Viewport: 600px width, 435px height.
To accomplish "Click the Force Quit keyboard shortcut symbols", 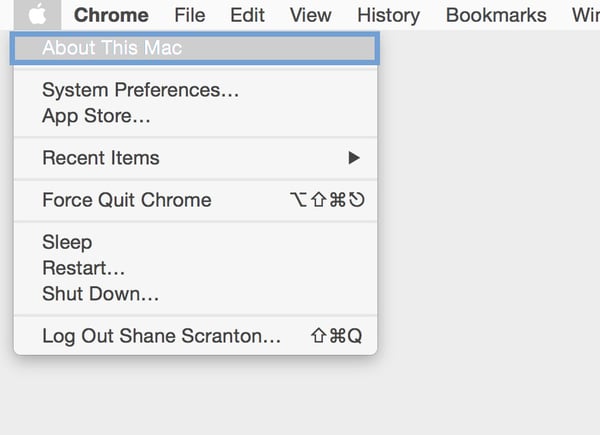I will point(327,200).
